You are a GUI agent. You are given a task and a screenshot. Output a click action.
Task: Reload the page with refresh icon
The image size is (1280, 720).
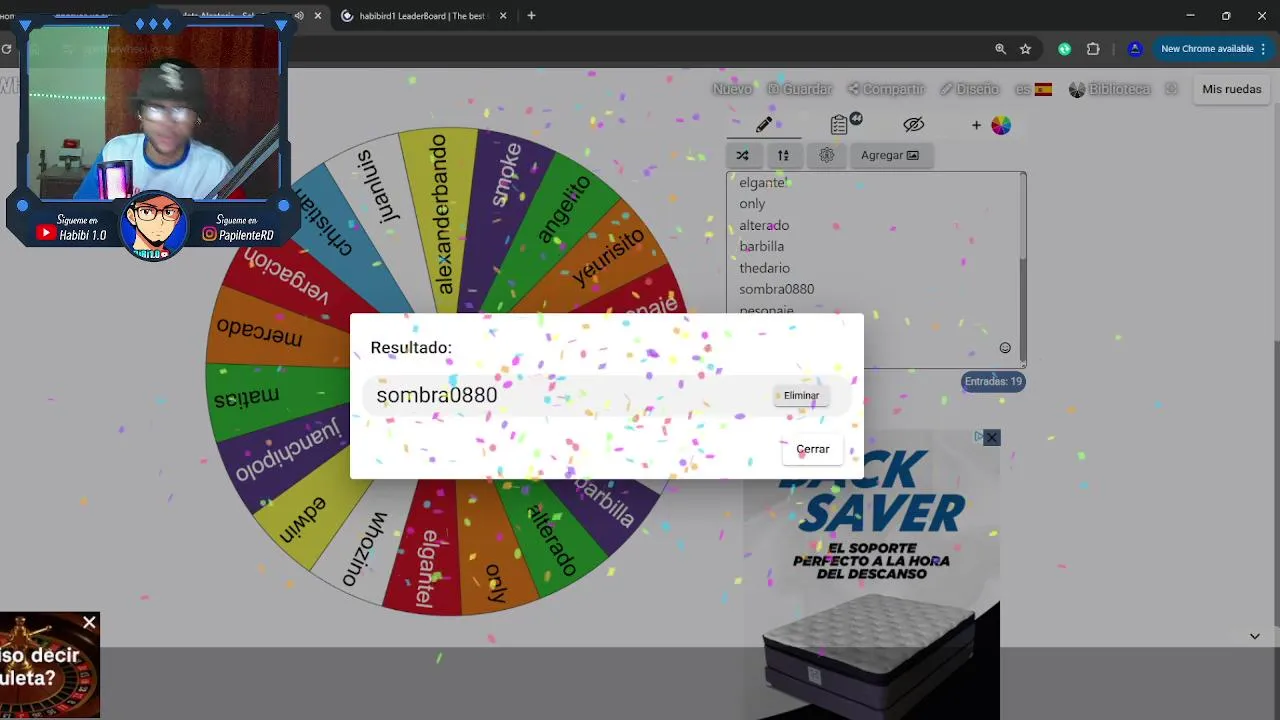click(7, 49)
